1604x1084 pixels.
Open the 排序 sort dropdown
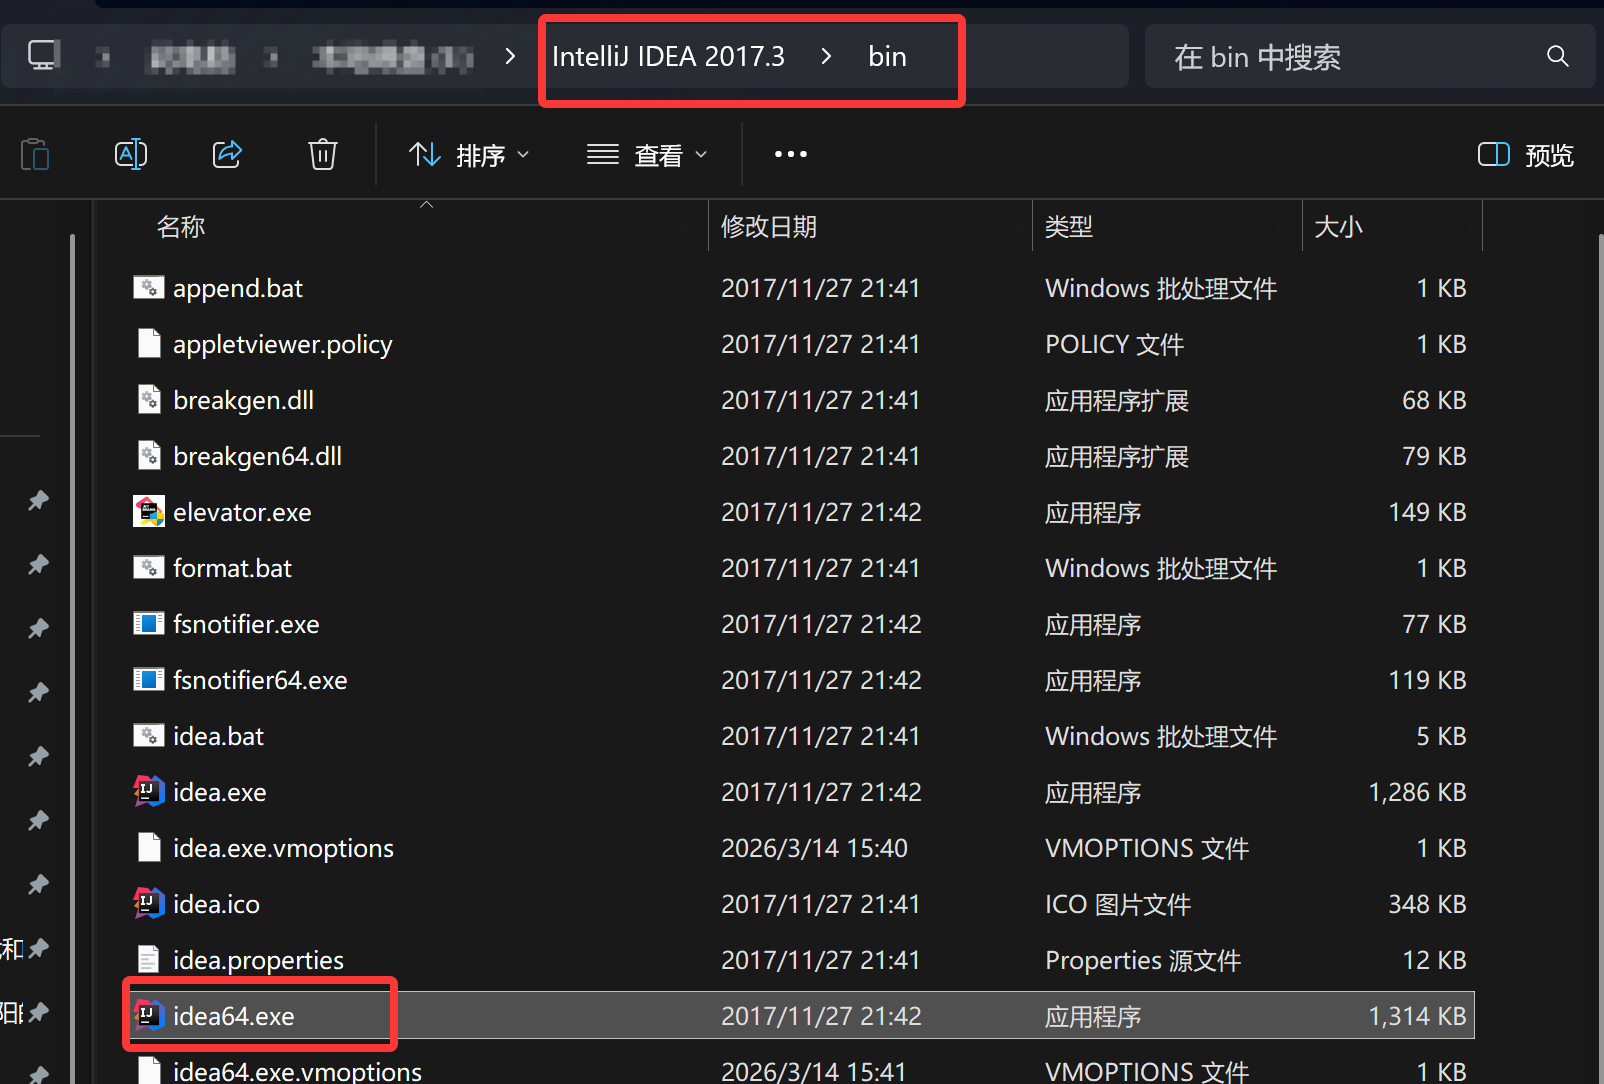[x=469, y=155]
